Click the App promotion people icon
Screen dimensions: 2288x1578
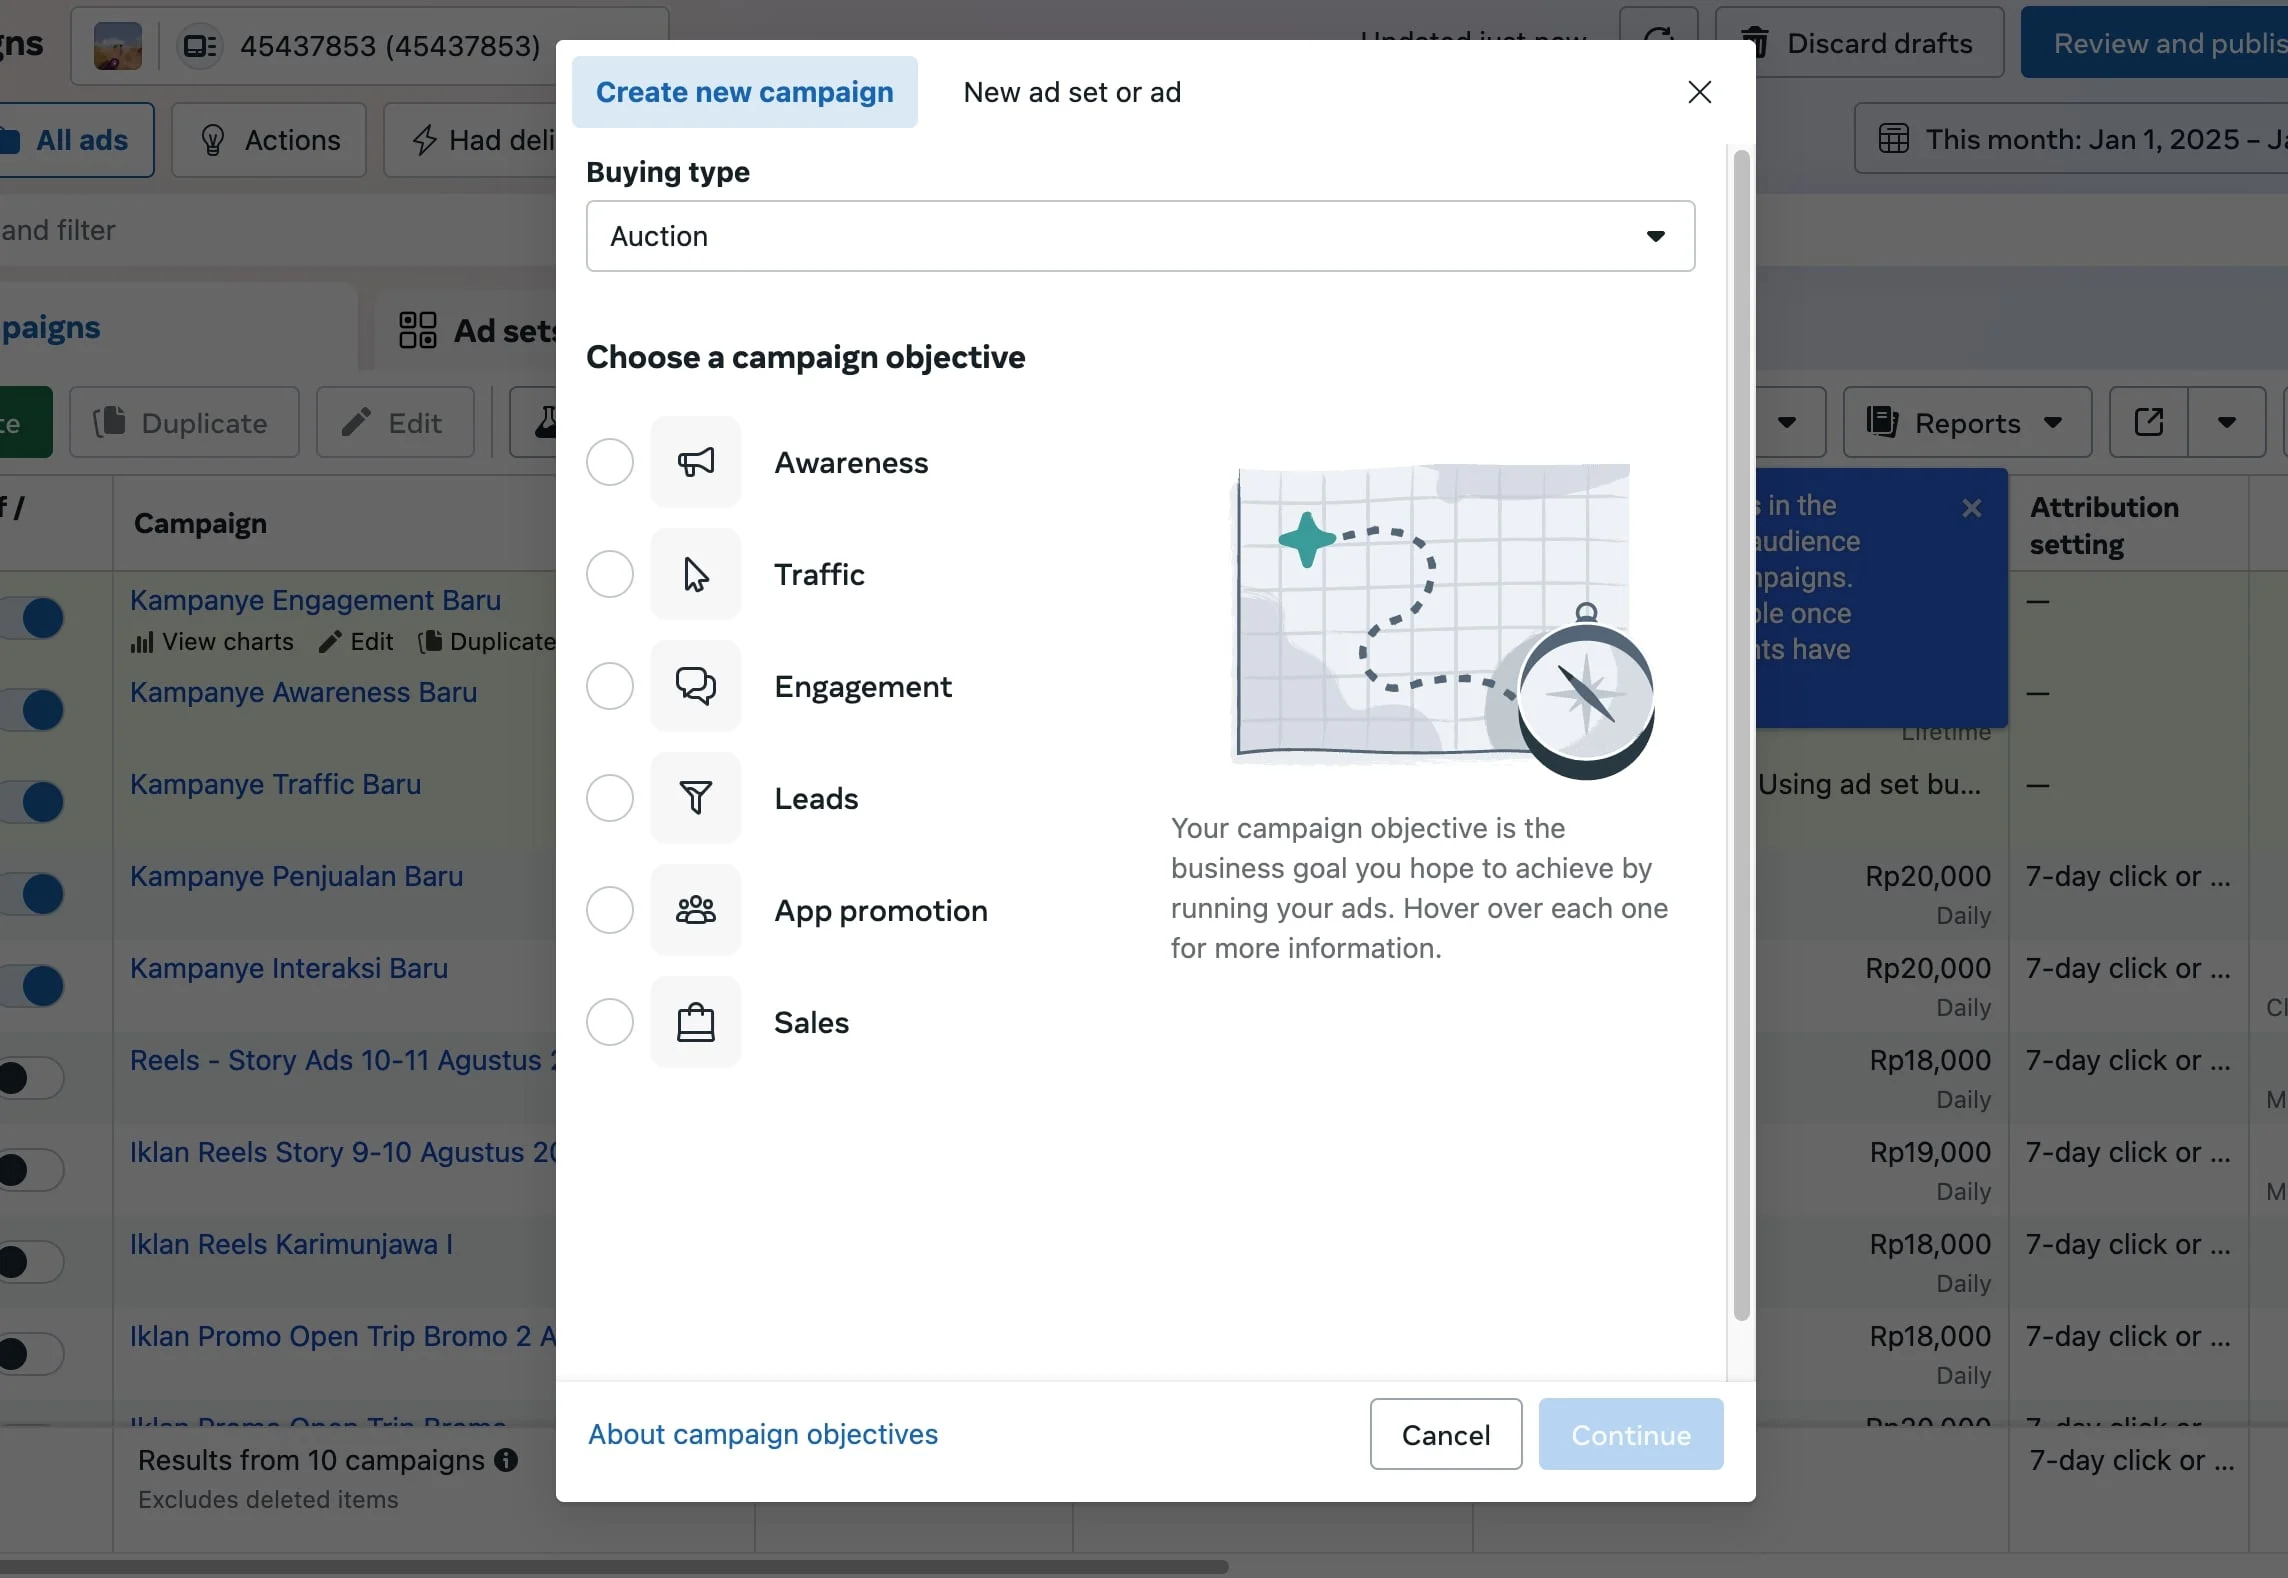[x=695, y=910]
